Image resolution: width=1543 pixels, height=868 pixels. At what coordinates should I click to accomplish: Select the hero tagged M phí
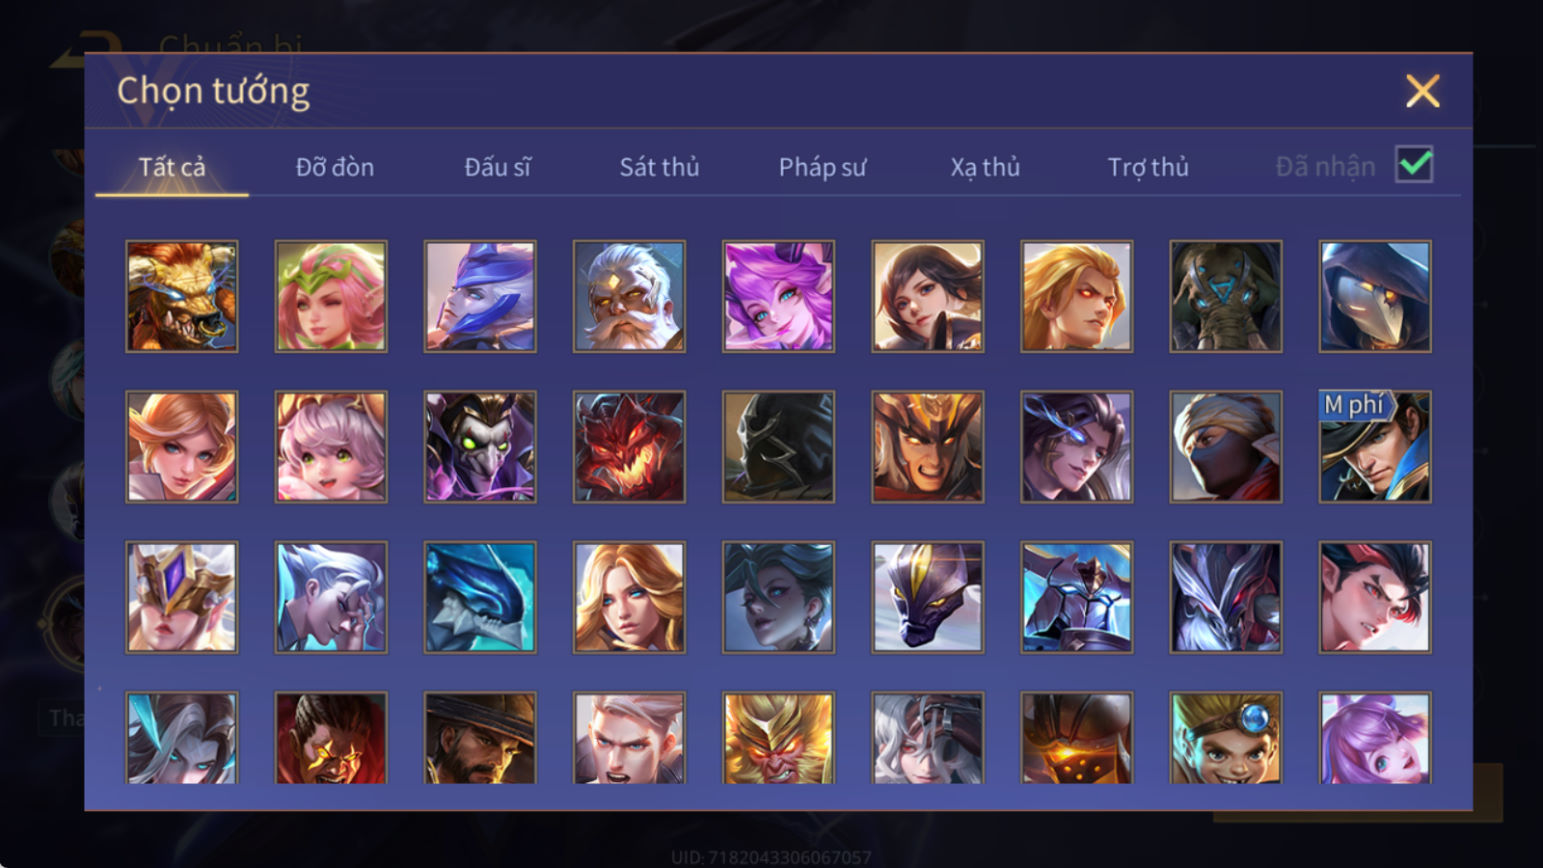coord(1375,446)
